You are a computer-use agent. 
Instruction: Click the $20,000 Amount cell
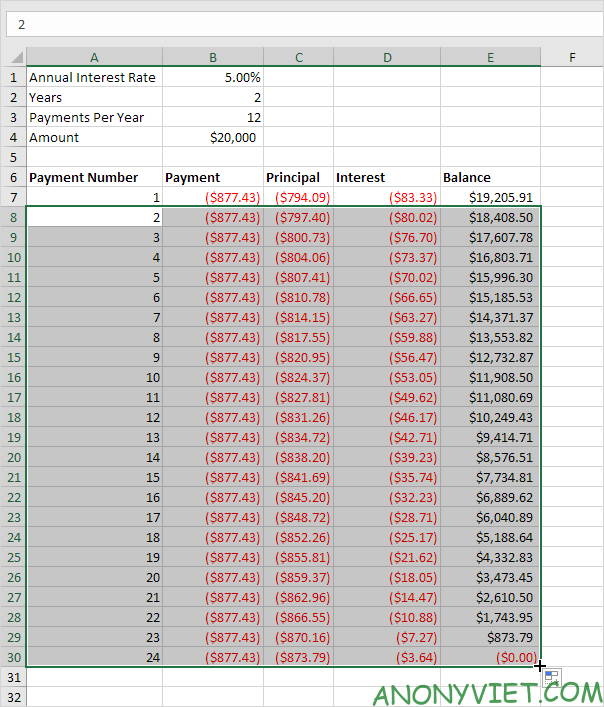[213, 138]
